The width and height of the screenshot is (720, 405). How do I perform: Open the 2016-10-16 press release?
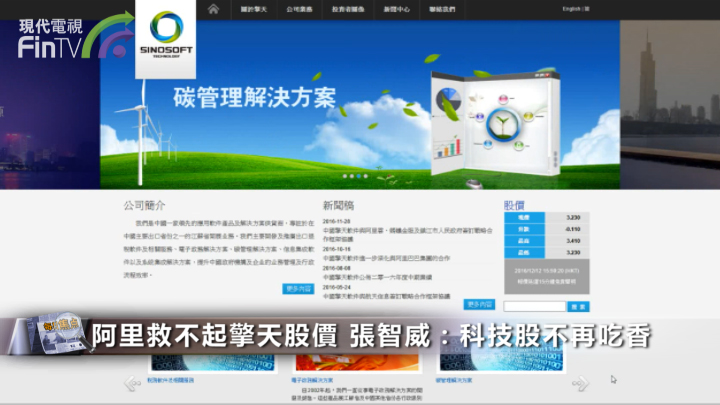click(x=386, y=258)
